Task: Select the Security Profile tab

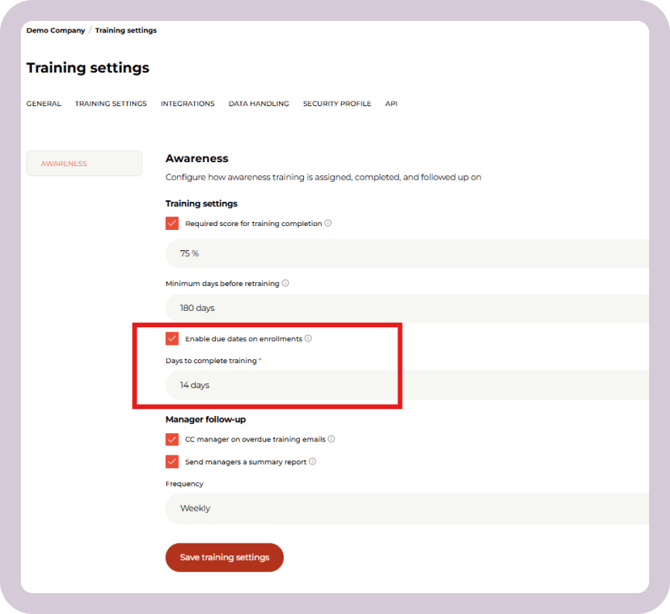Action: point(337,104)
